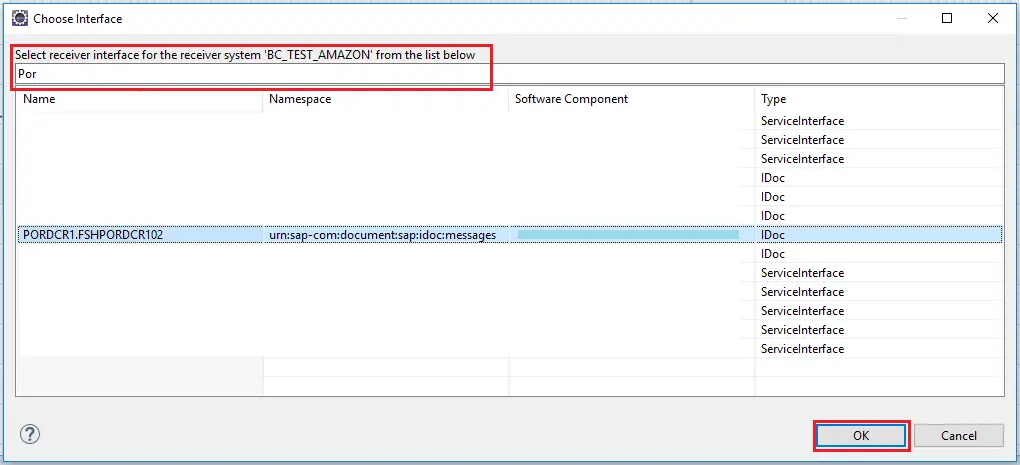The width and height of the screenshot is (1020, 465).
Task: Click the OK button
Action: click(x=861, y=436)
